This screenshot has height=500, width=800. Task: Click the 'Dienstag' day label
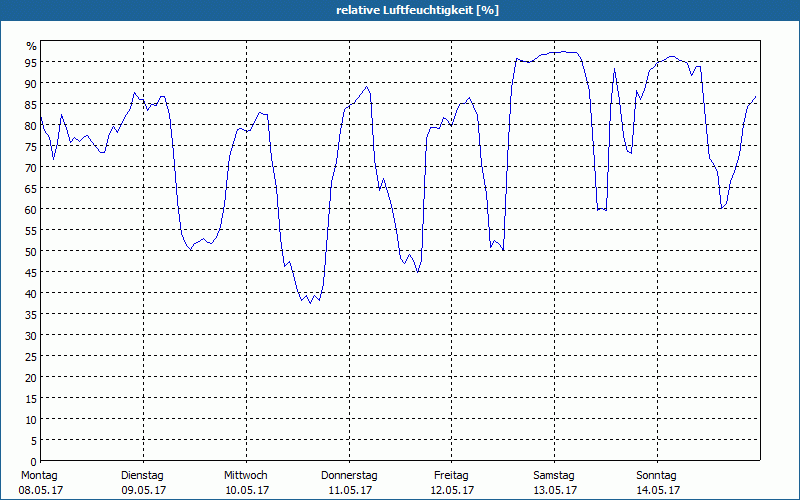click(142, 475)
